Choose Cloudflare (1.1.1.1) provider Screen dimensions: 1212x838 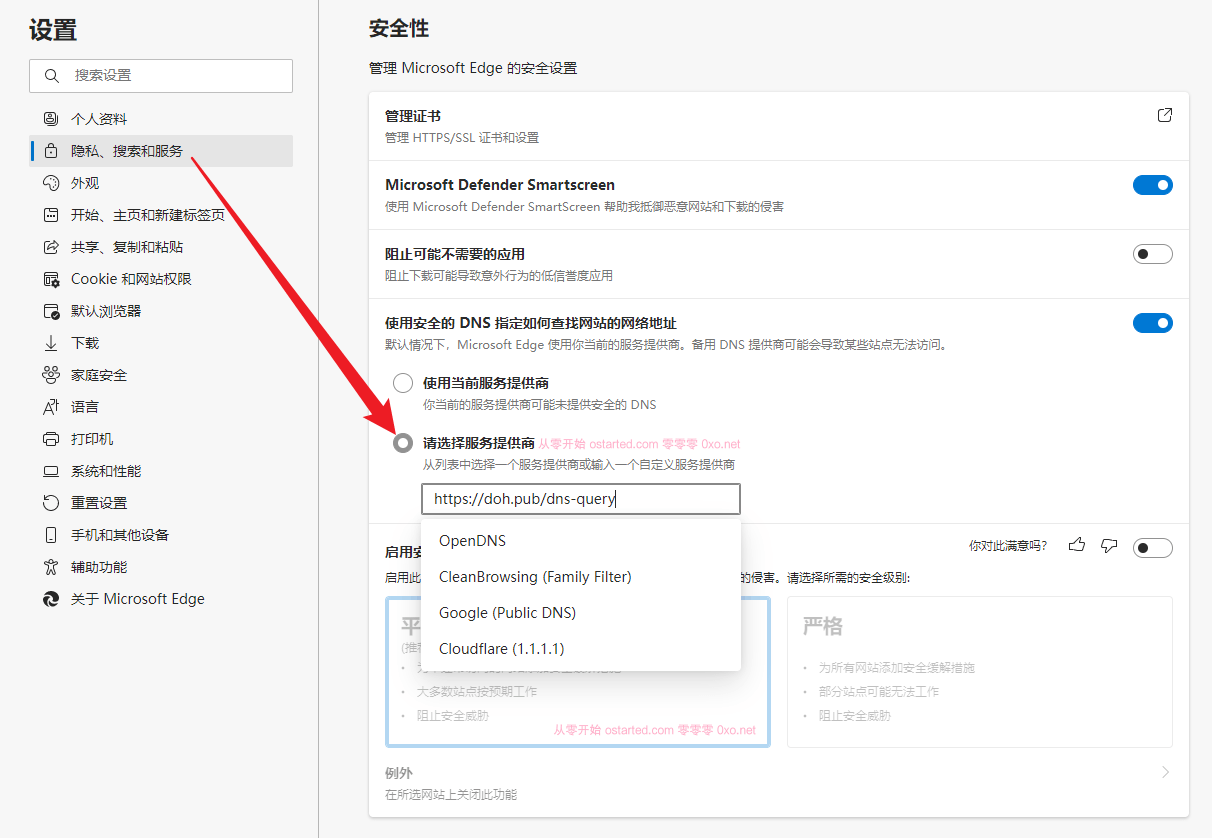(581, 649)
